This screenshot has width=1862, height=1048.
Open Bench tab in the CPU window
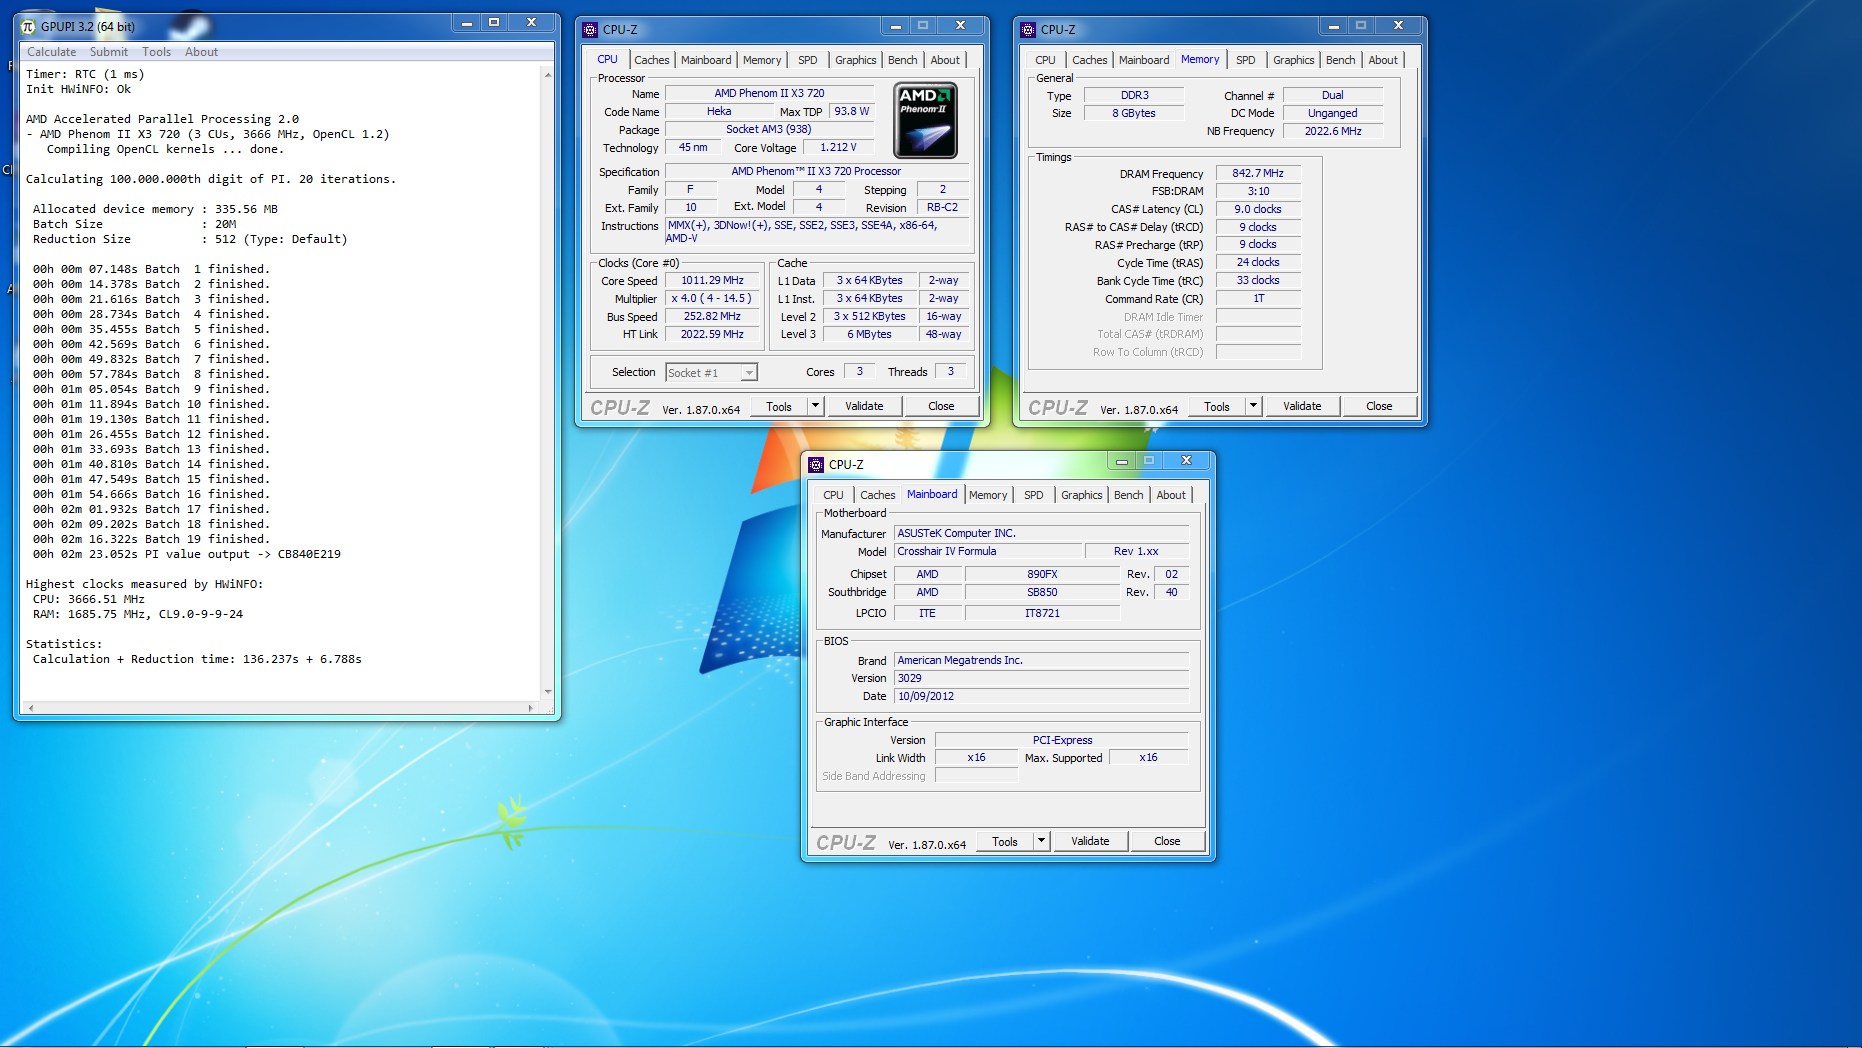(903, 60)
